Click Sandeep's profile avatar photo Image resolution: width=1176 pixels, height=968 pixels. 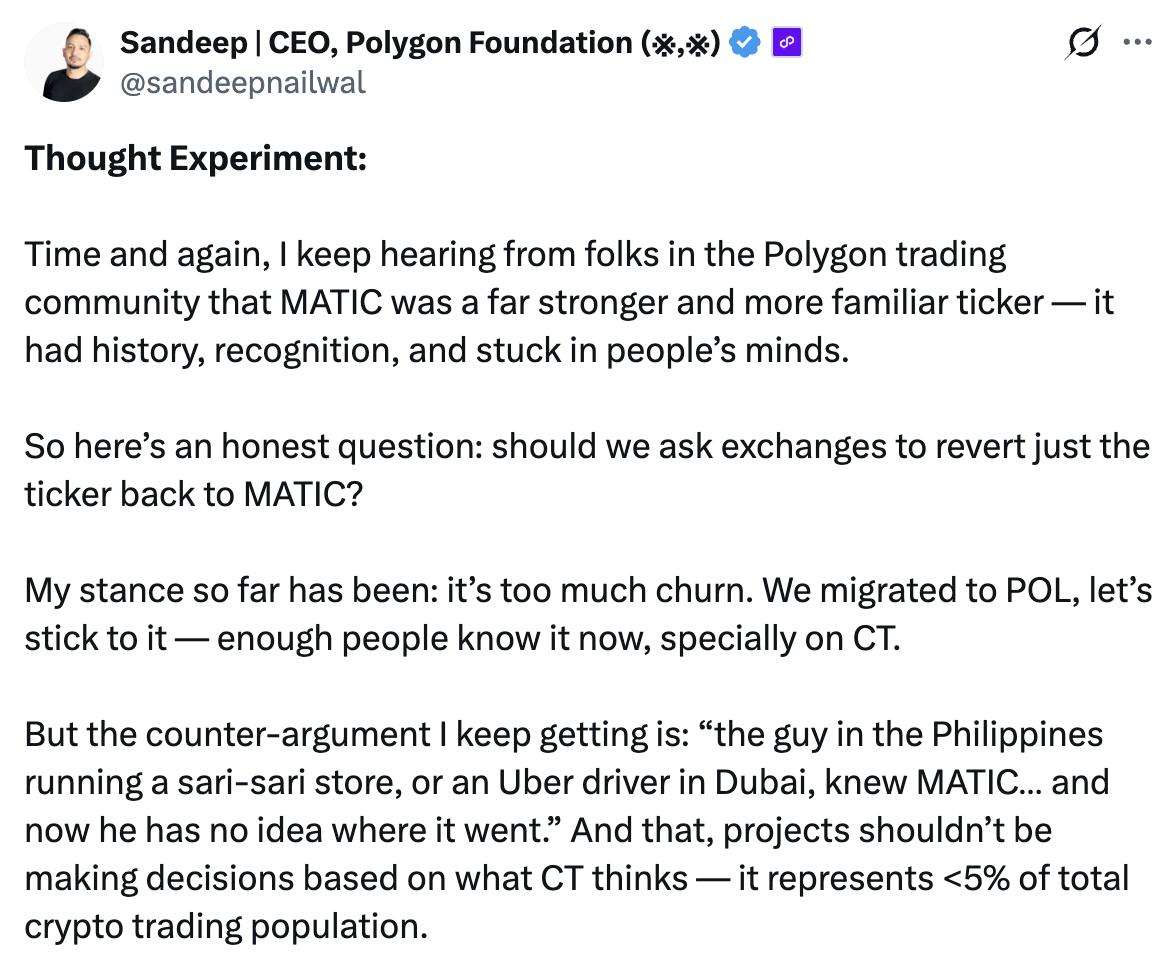[63, 62]
